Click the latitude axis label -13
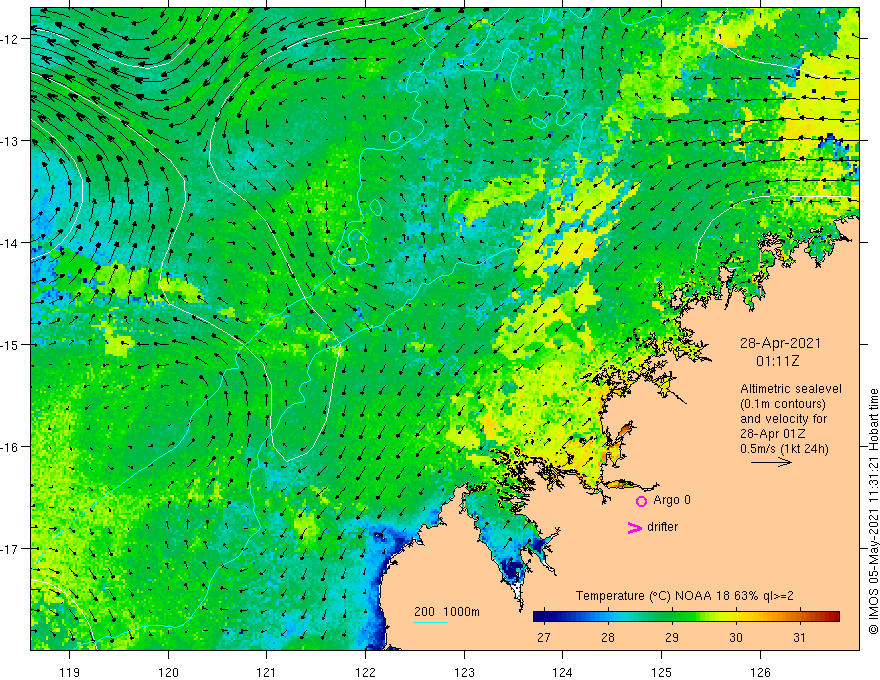 11,141
